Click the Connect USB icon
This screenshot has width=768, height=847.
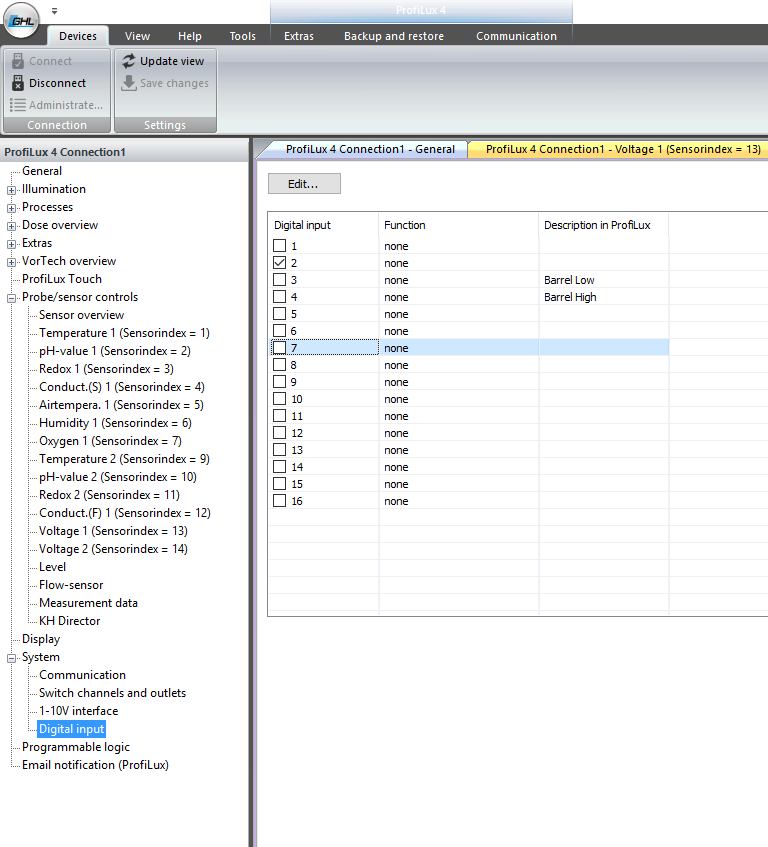(18, 61)
